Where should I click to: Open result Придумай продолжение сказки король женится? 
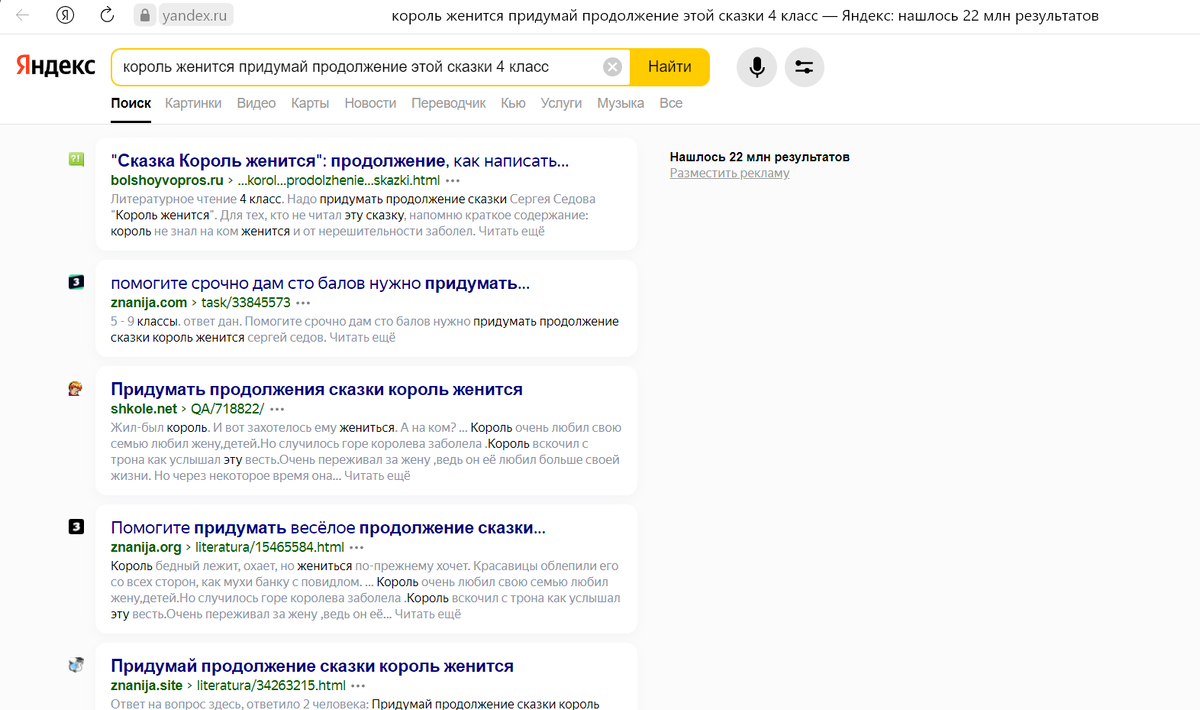312,666
